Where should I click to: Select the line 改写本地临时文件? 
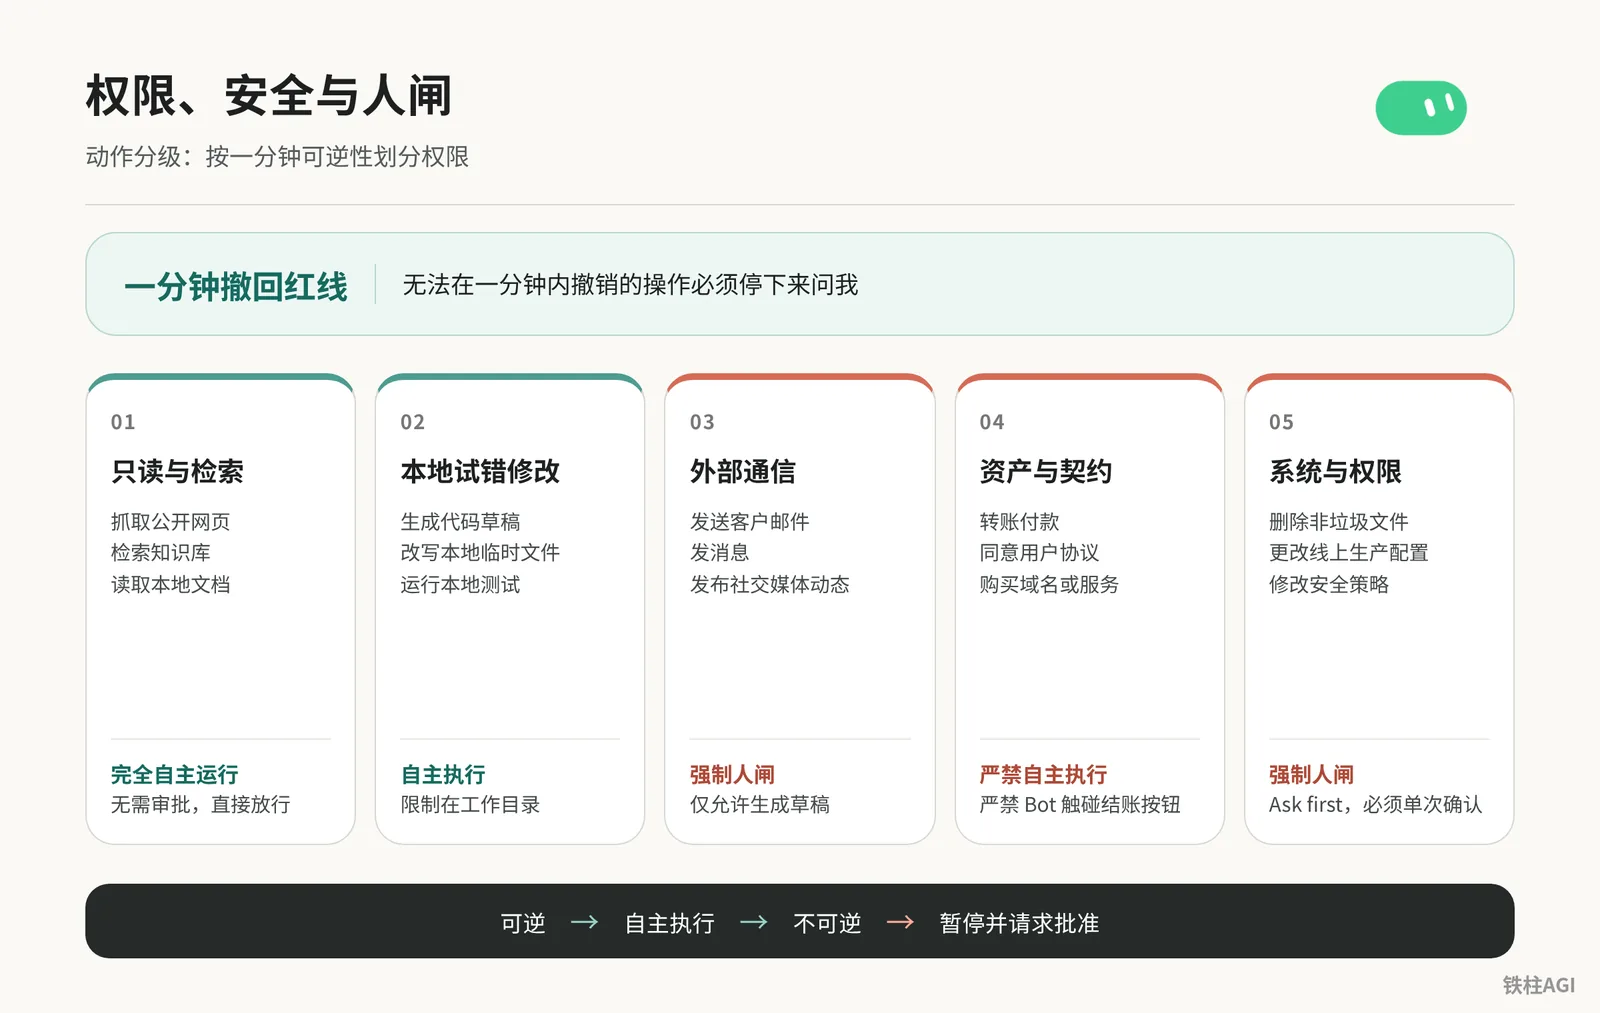[x=480, y=552]
